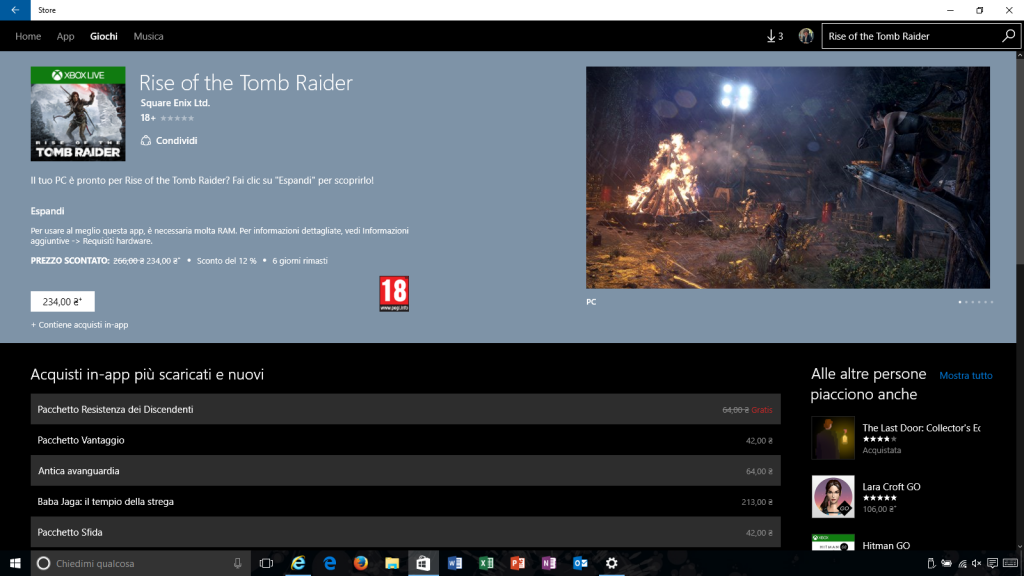
Task: Open PowerPoint from the taskbar
Action: click(x=517, y=563)
